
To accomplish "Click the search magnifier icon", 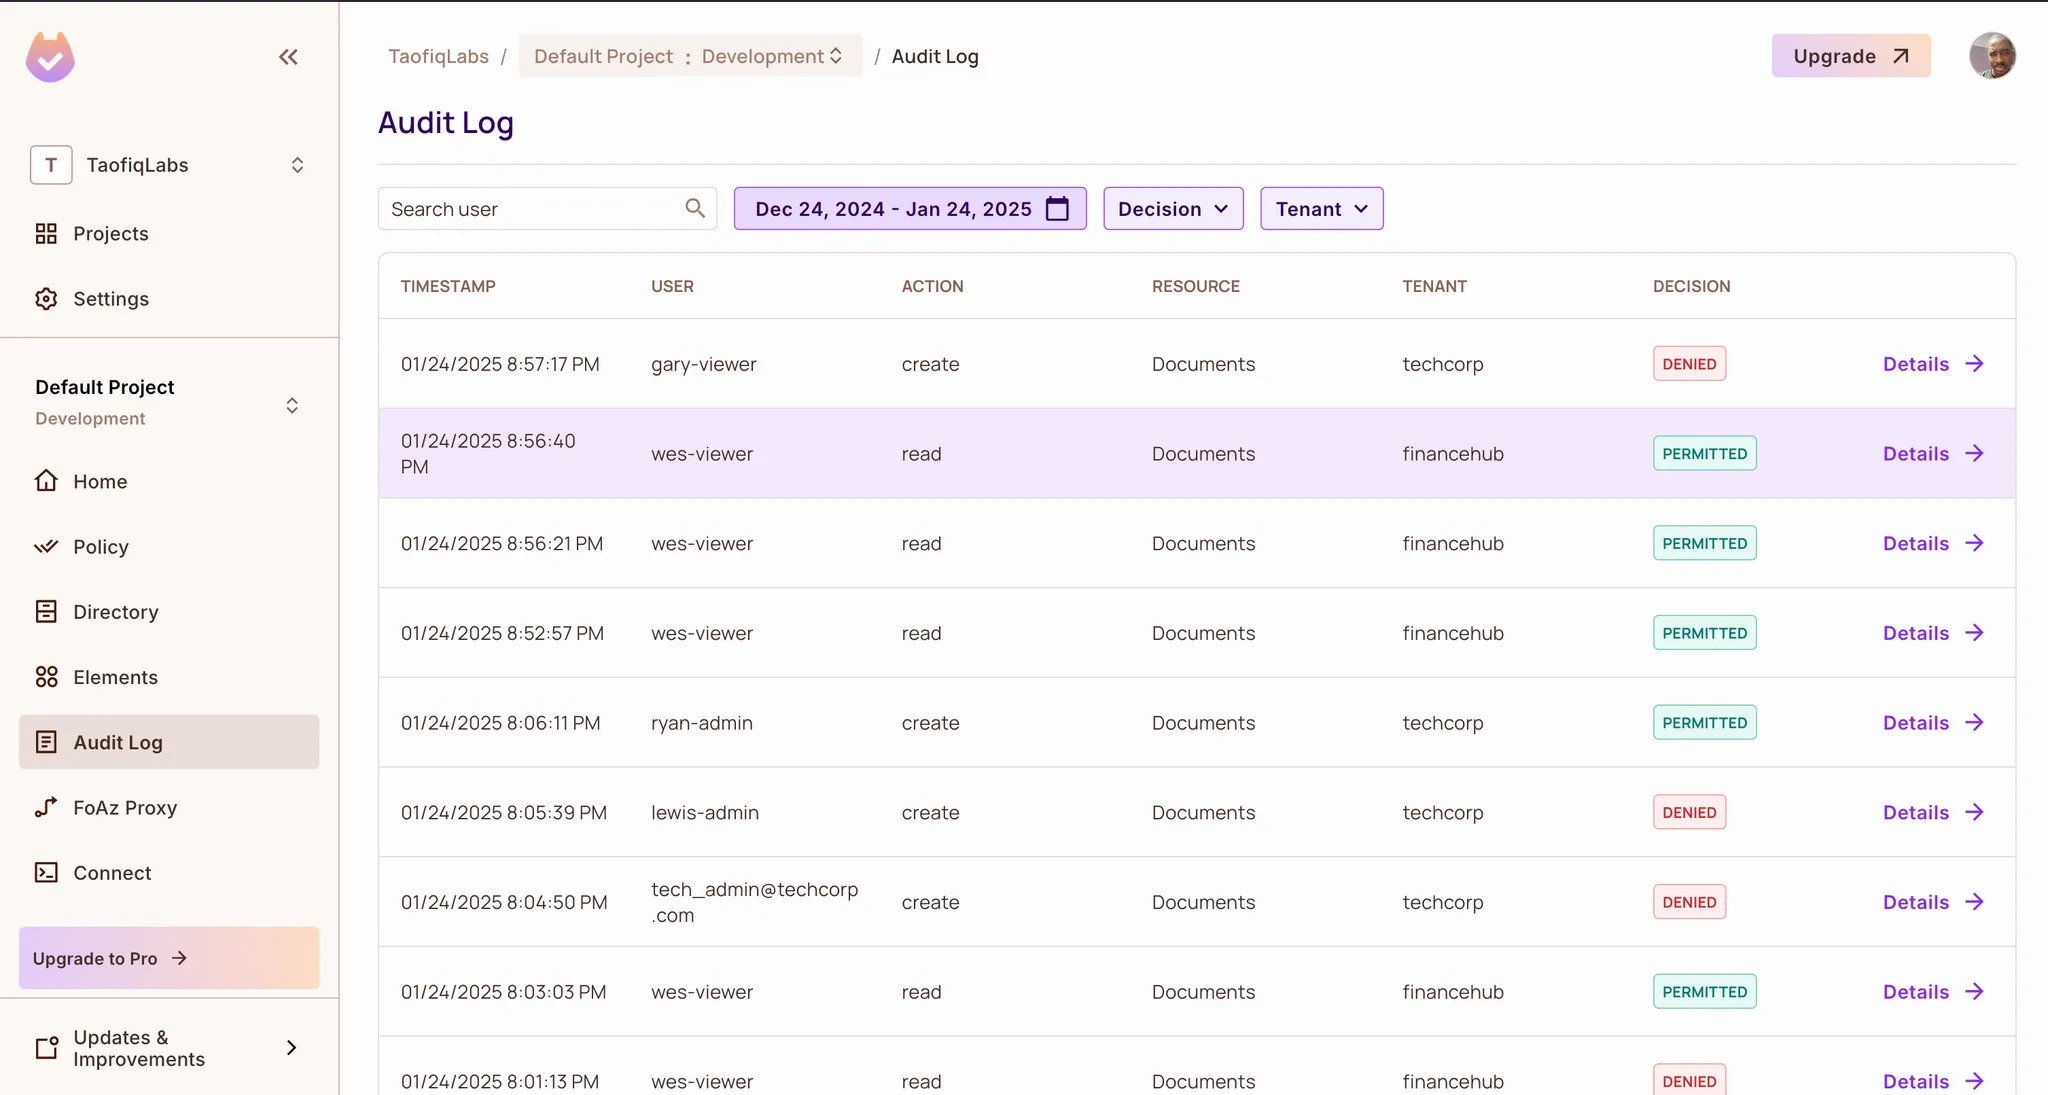I will (695, 208).
